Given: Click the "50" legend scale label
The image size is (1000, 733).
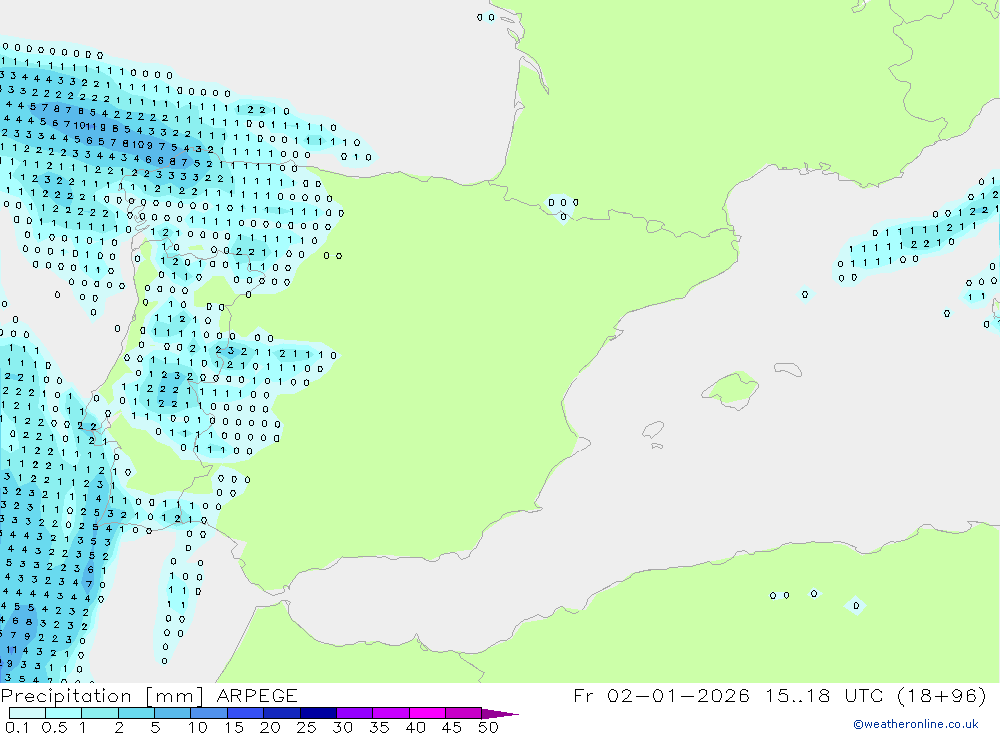Looking at the screenshot, I should [x=488, y=727].
